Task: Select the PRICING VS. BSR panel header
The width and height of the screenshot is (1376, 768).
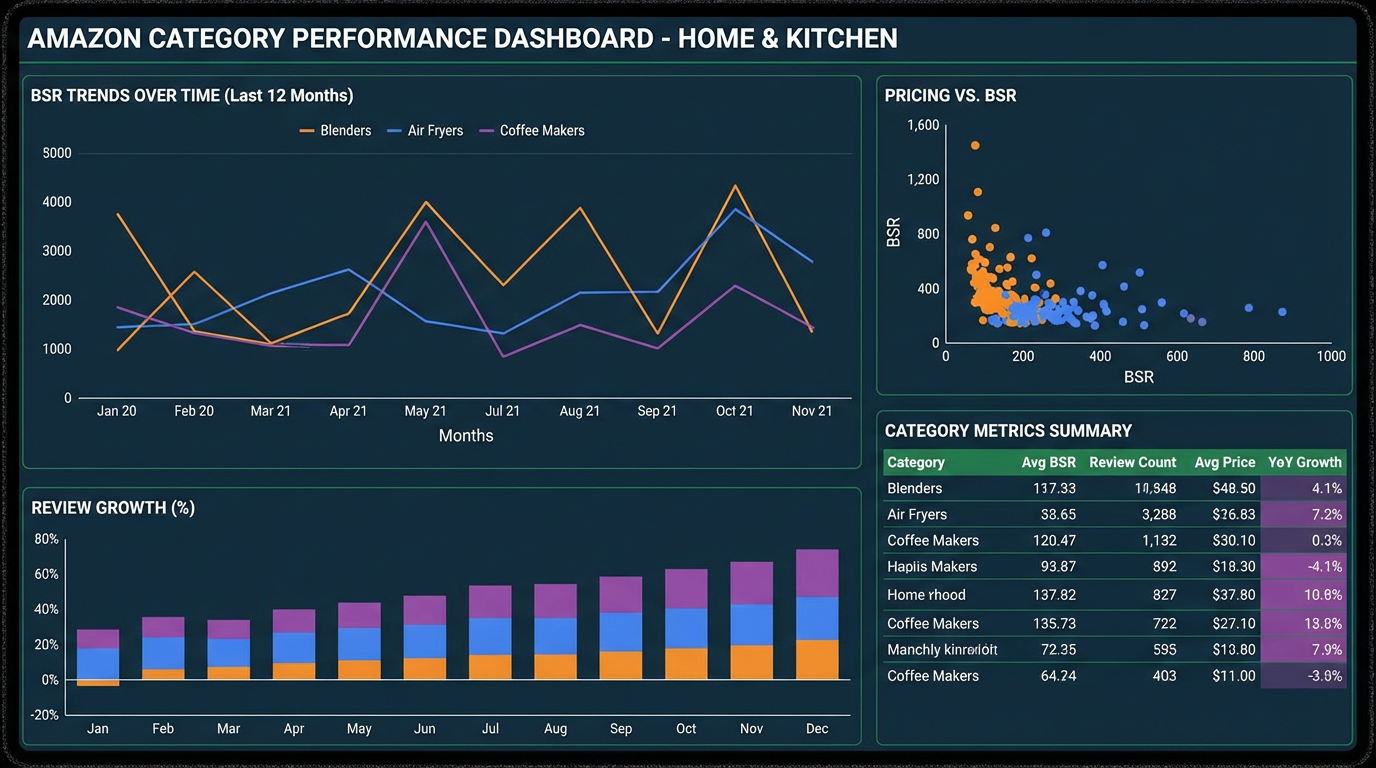Action: 950,95
